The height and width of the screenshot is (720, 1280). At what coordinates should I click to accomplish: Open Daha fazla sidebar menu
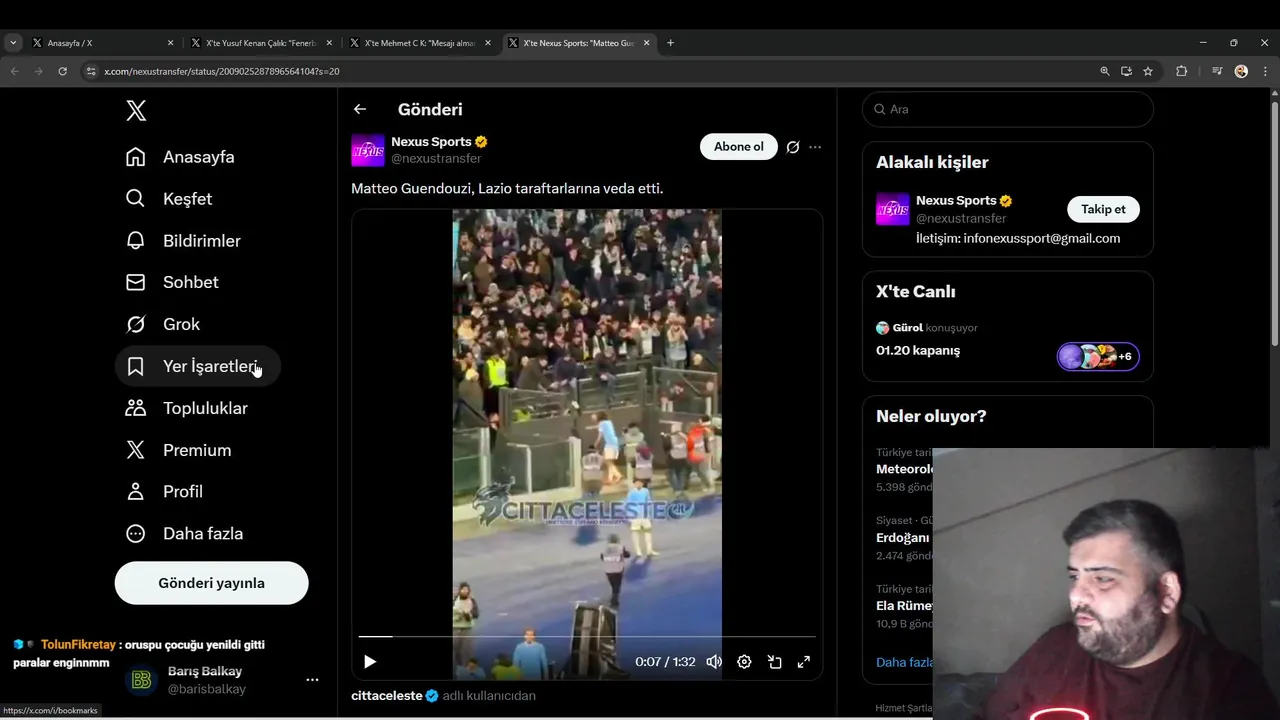[185, 534]
